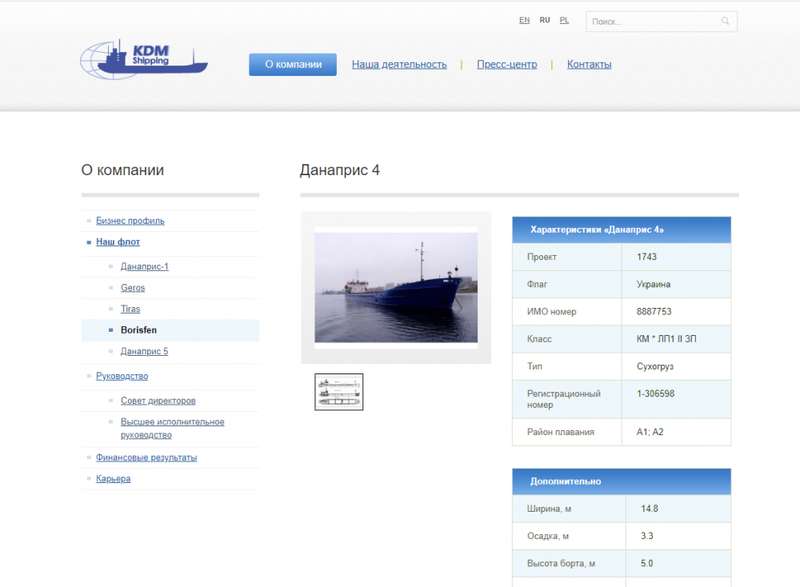Go to Пресс-центр section
Viewport: 800px width, 587px height.
click(x=506, y=65)
